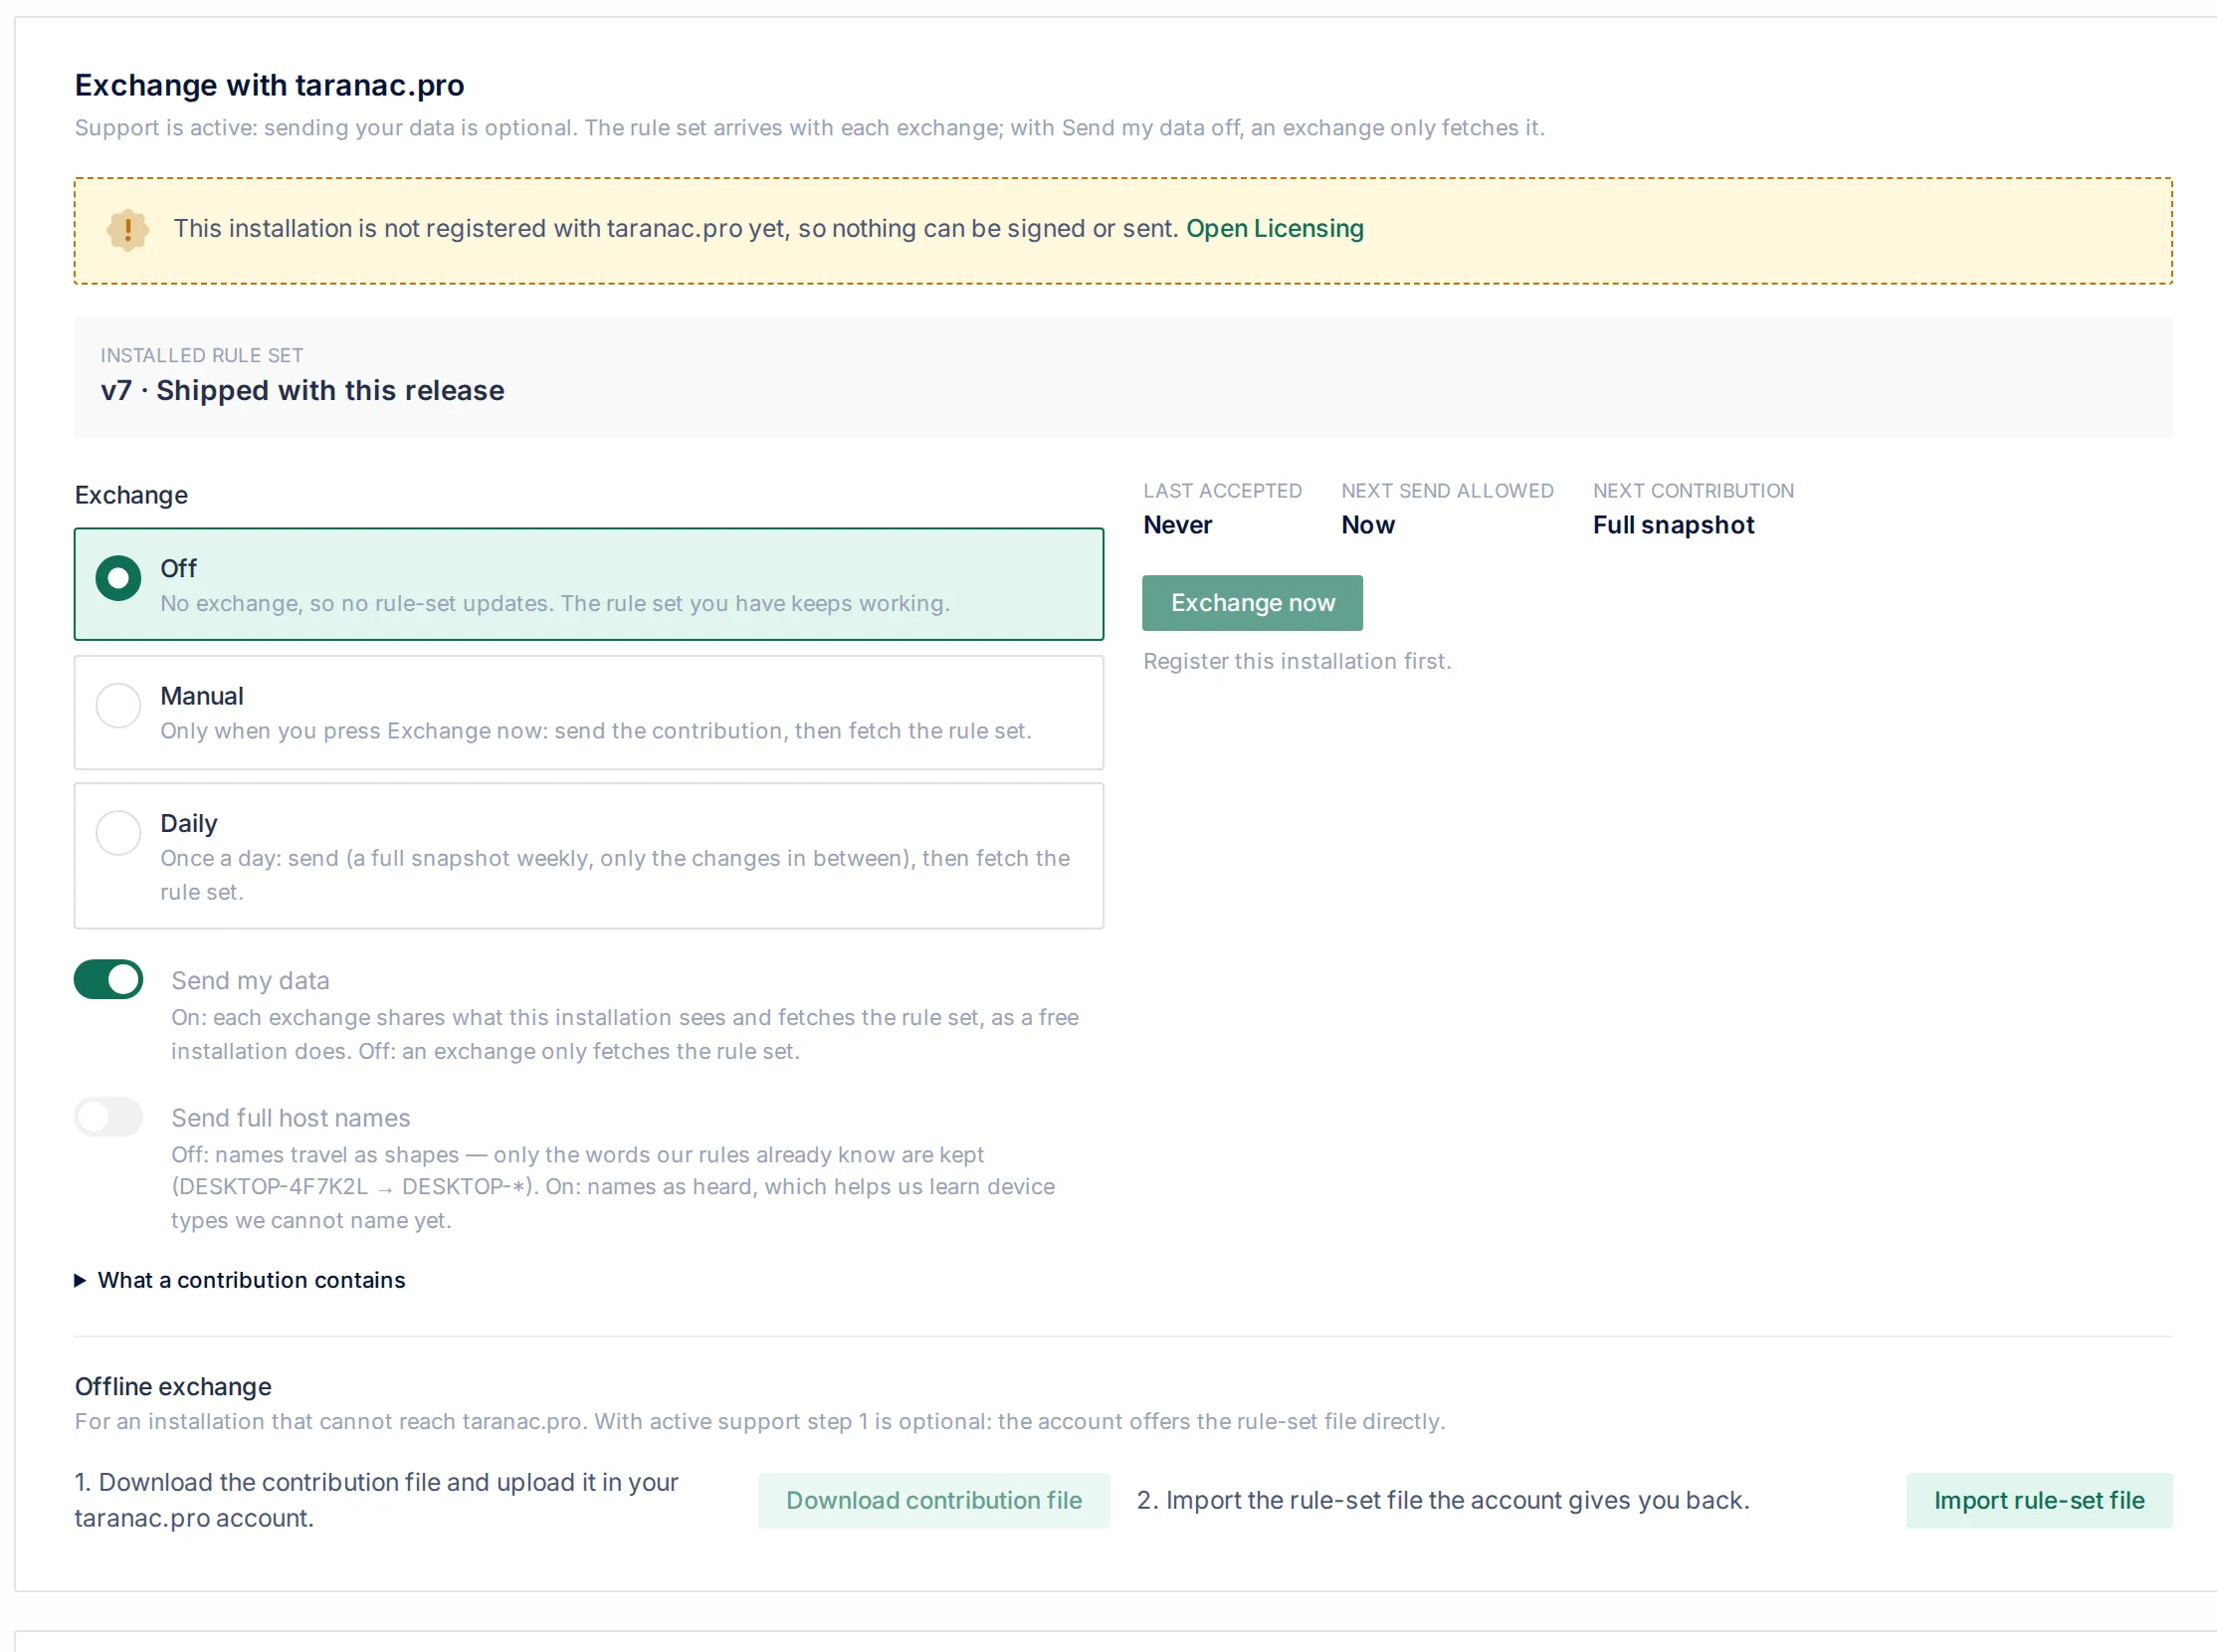Select the Daily exchange radio option
The height and width of the screenshot is (1652, 2217).
589,856
